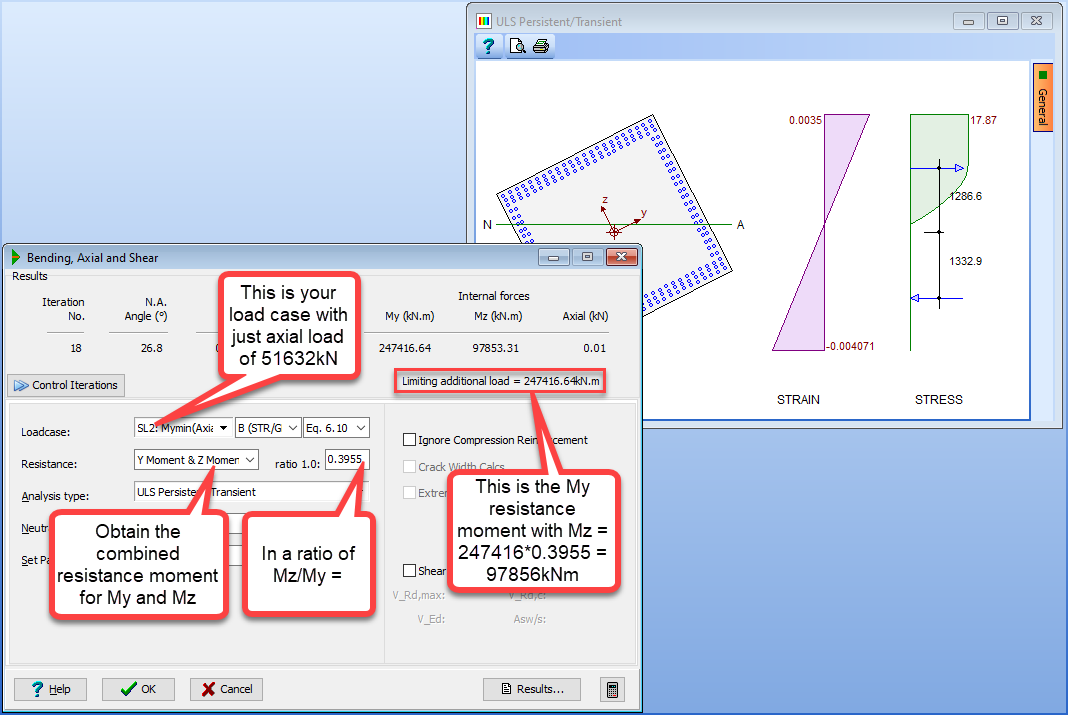Switch to the General panel tab
The height and width of the screenshot is (715, 1068).
[x=1043, y=101]
